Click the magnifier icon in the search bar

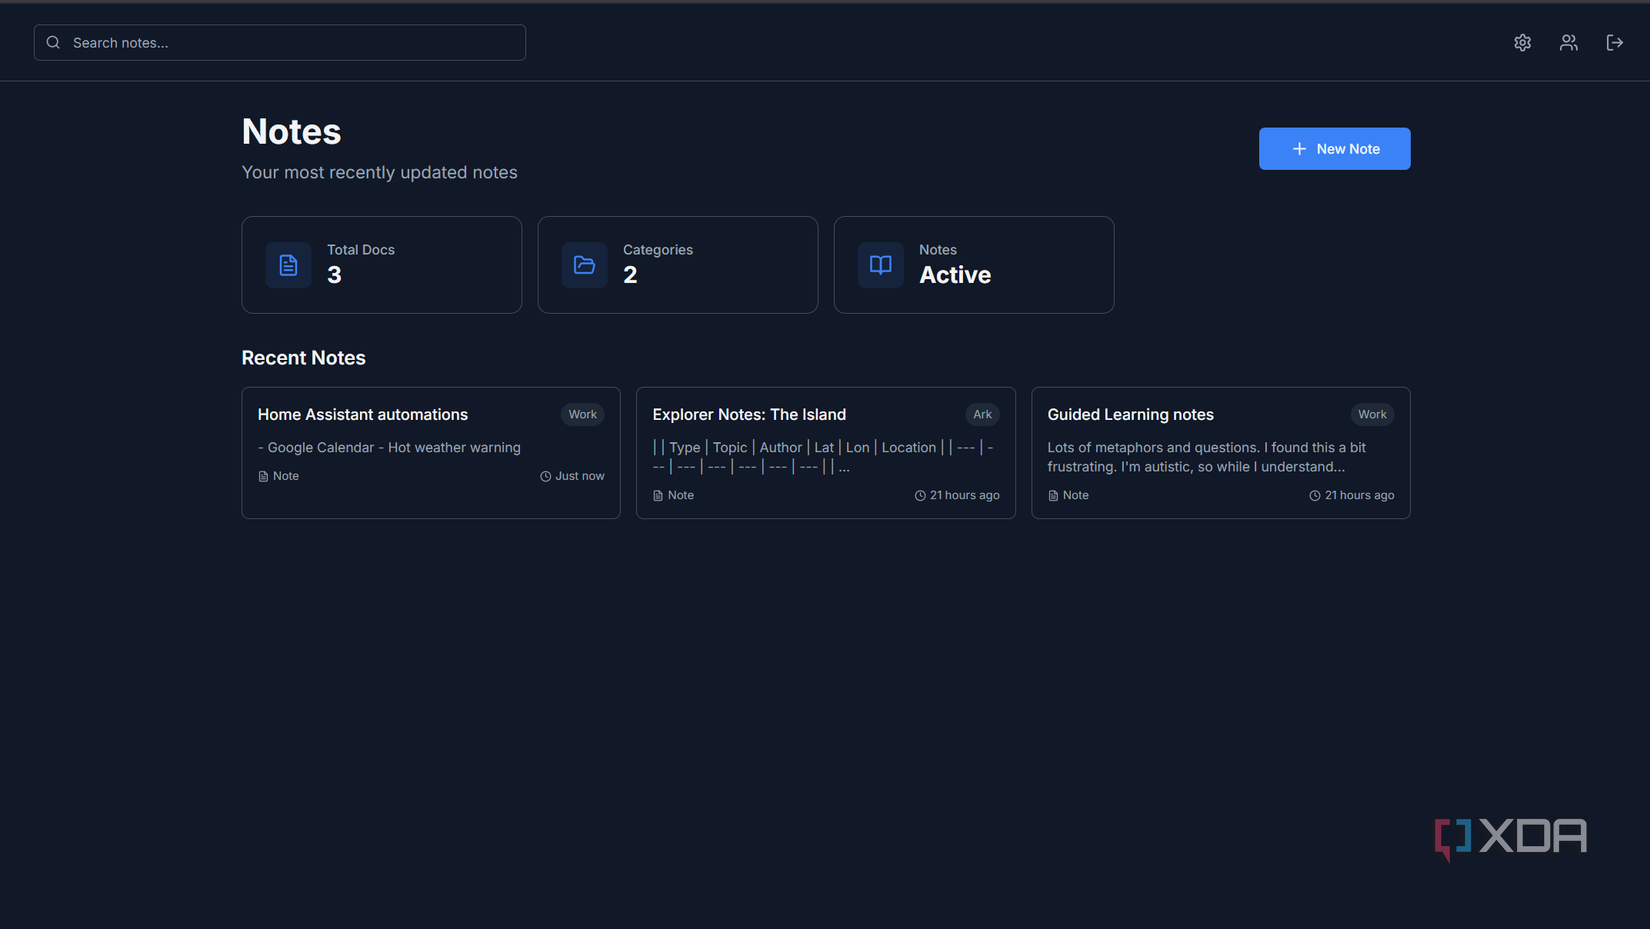(x=53, y=42)
